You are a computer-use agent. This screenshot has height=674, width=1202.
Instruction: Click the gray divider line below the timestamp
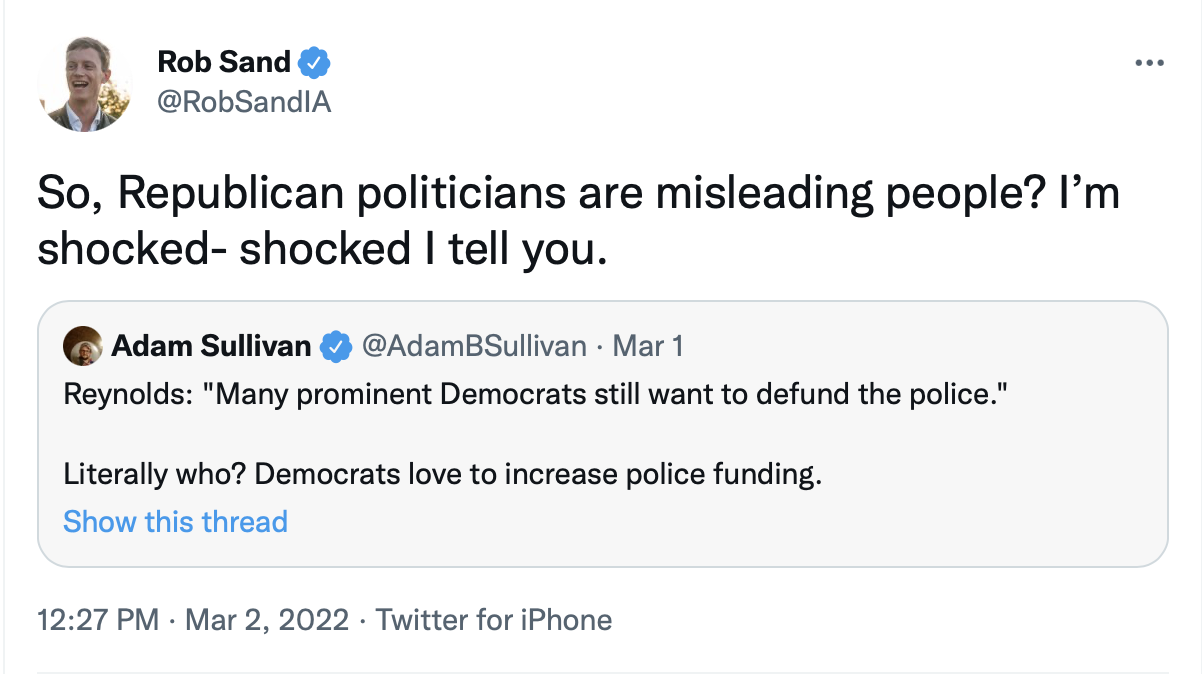tap(600, 672)
